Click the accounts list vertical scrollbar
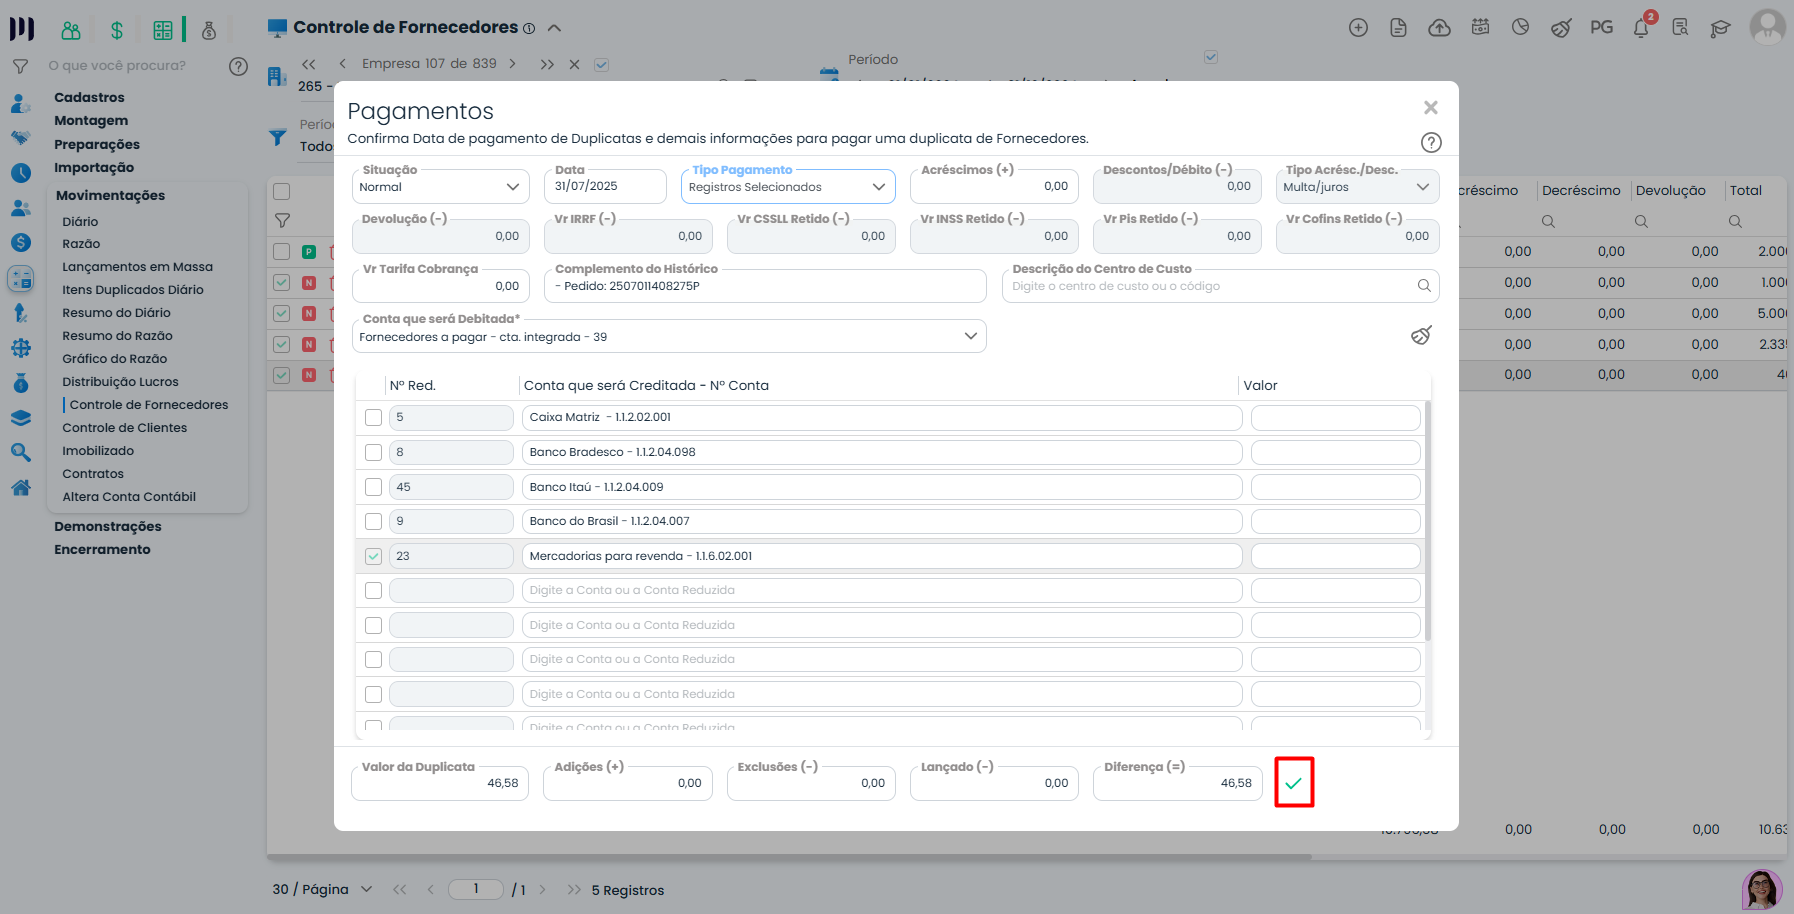The image size is (1794, 914). coord(1427,520)
